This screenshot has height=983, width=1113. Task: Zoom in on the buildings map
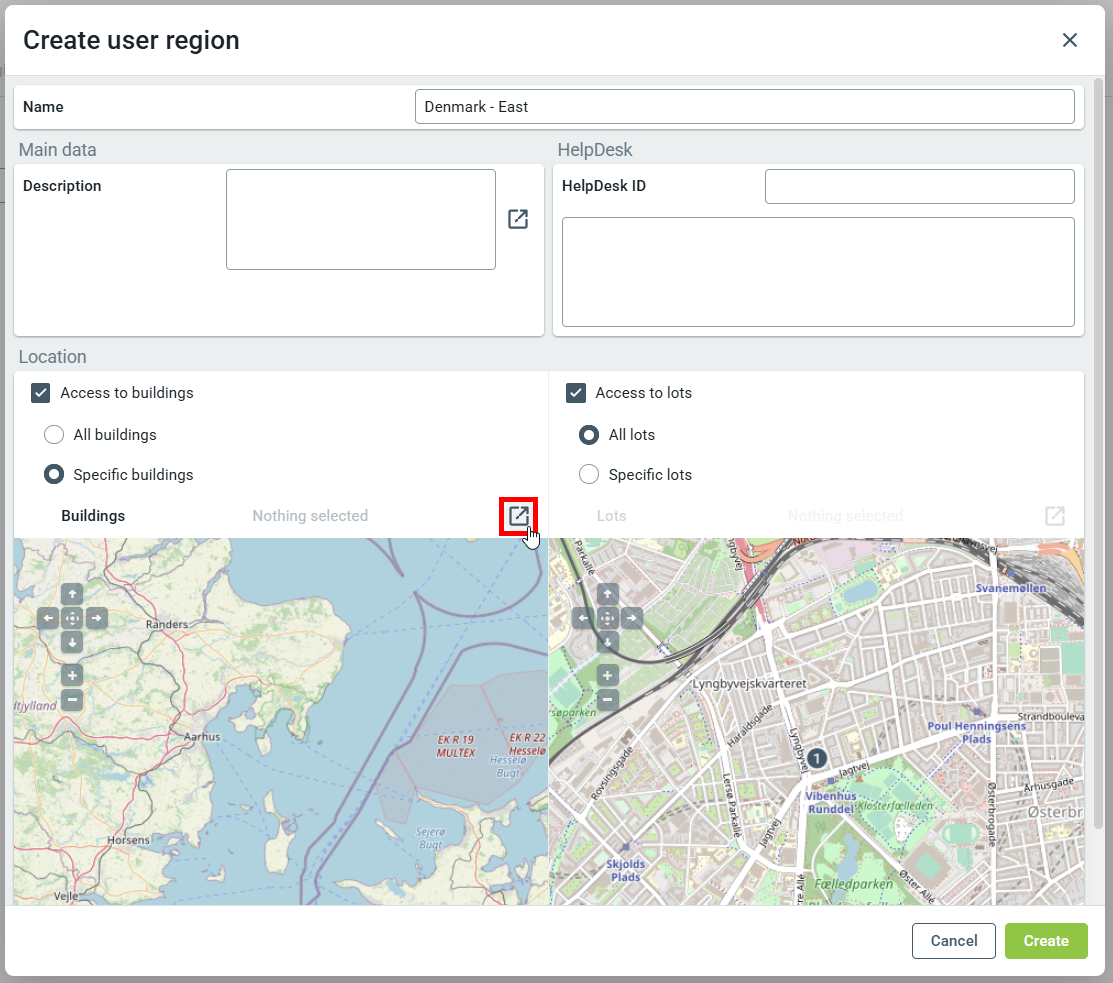click(72, 675)
